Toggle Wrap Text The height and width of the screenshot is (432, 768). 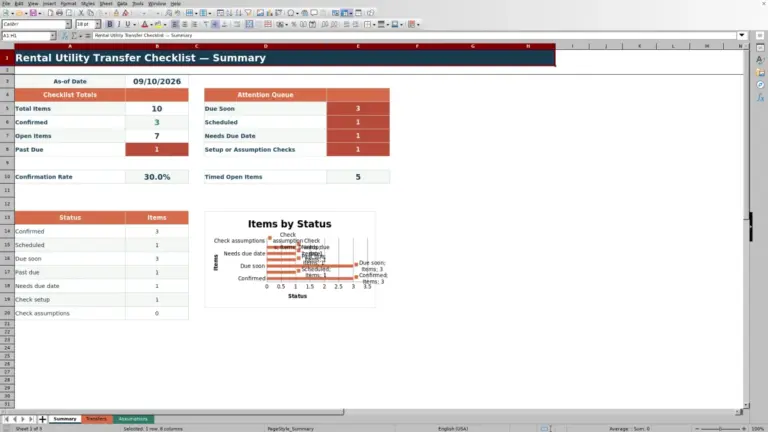(x=237, y=24)
